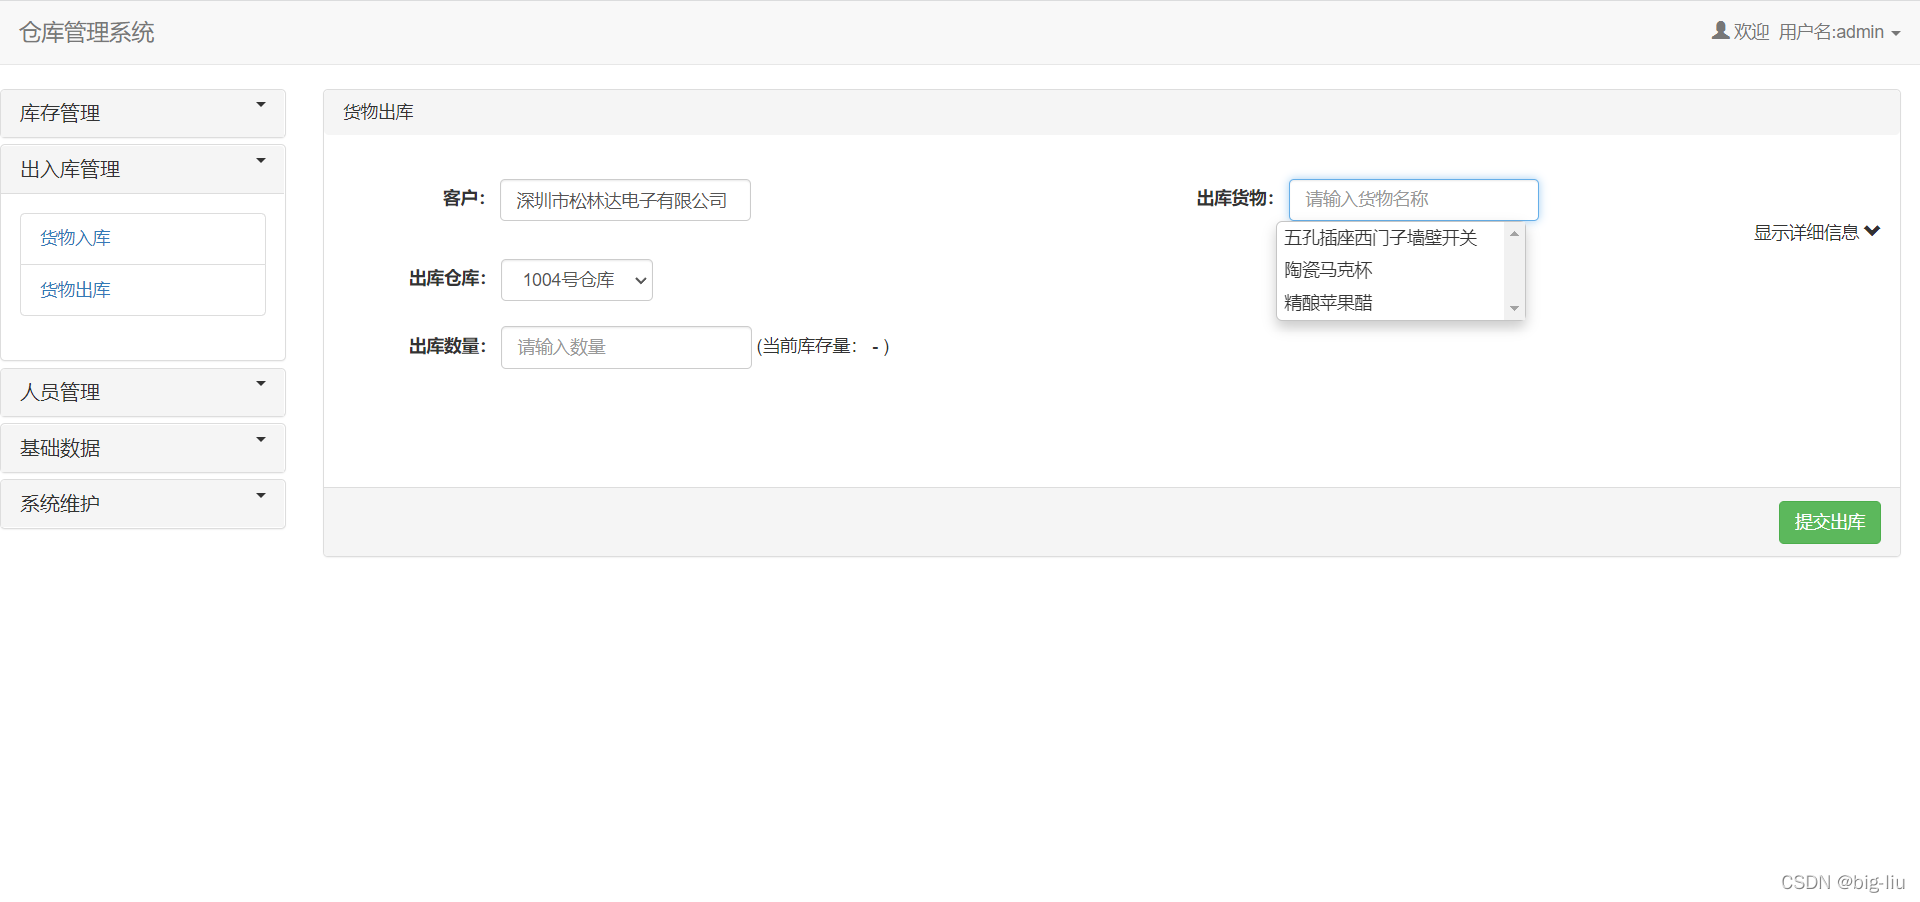Expand 显示详细信息 details section
Image resolution: width=1920 pixels, height=902 pixels.
click(x=1817, y=232)
